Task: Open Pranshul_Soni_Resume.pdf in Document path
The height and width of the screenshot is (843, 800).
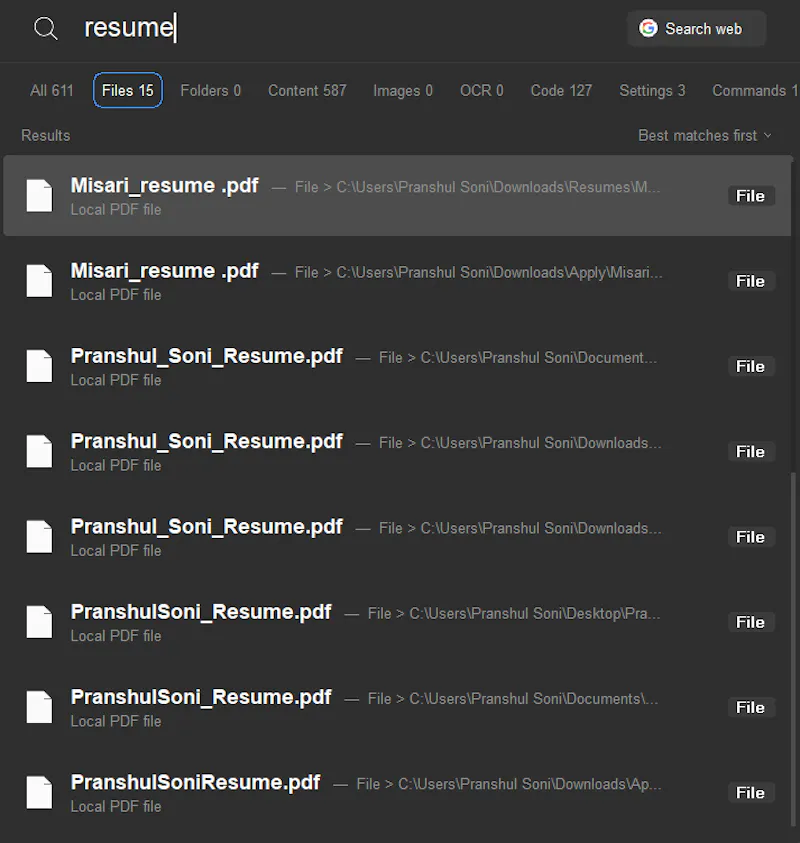Action: 397,366
